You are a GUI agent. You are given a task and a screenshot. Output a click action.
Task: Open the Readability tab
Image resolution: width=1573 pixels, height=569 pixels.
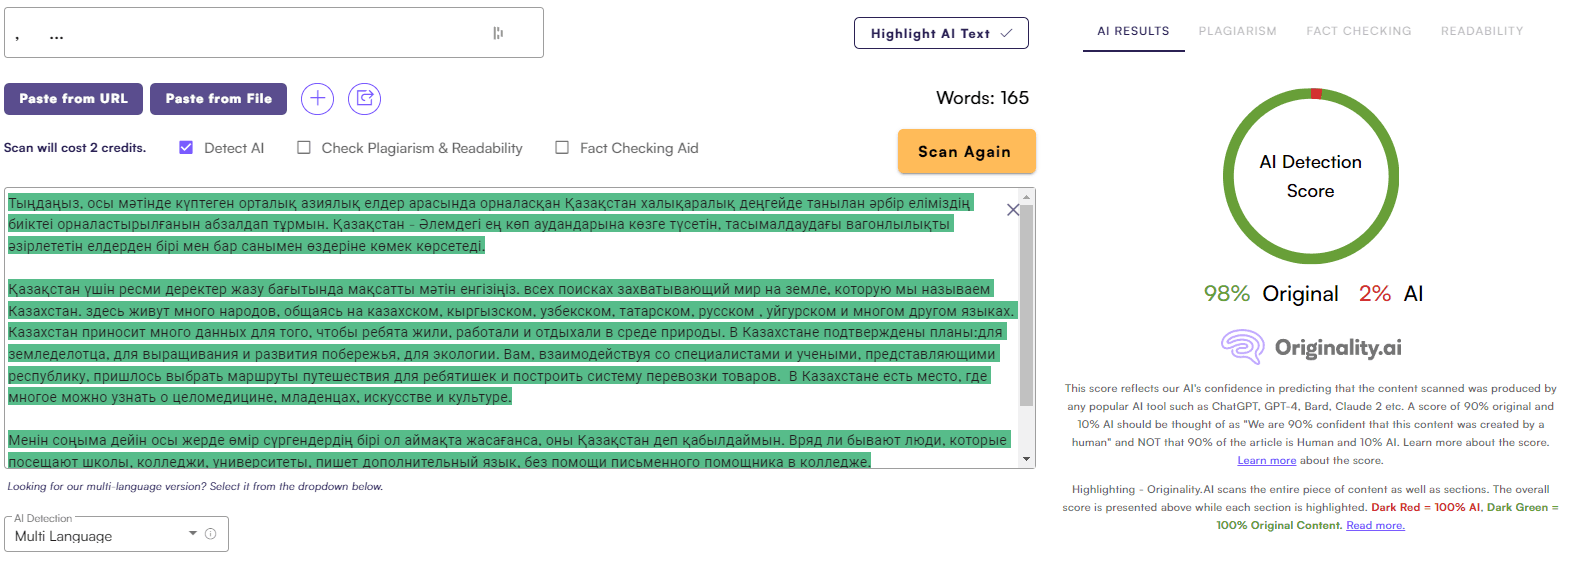click(x=1481, y=31)
